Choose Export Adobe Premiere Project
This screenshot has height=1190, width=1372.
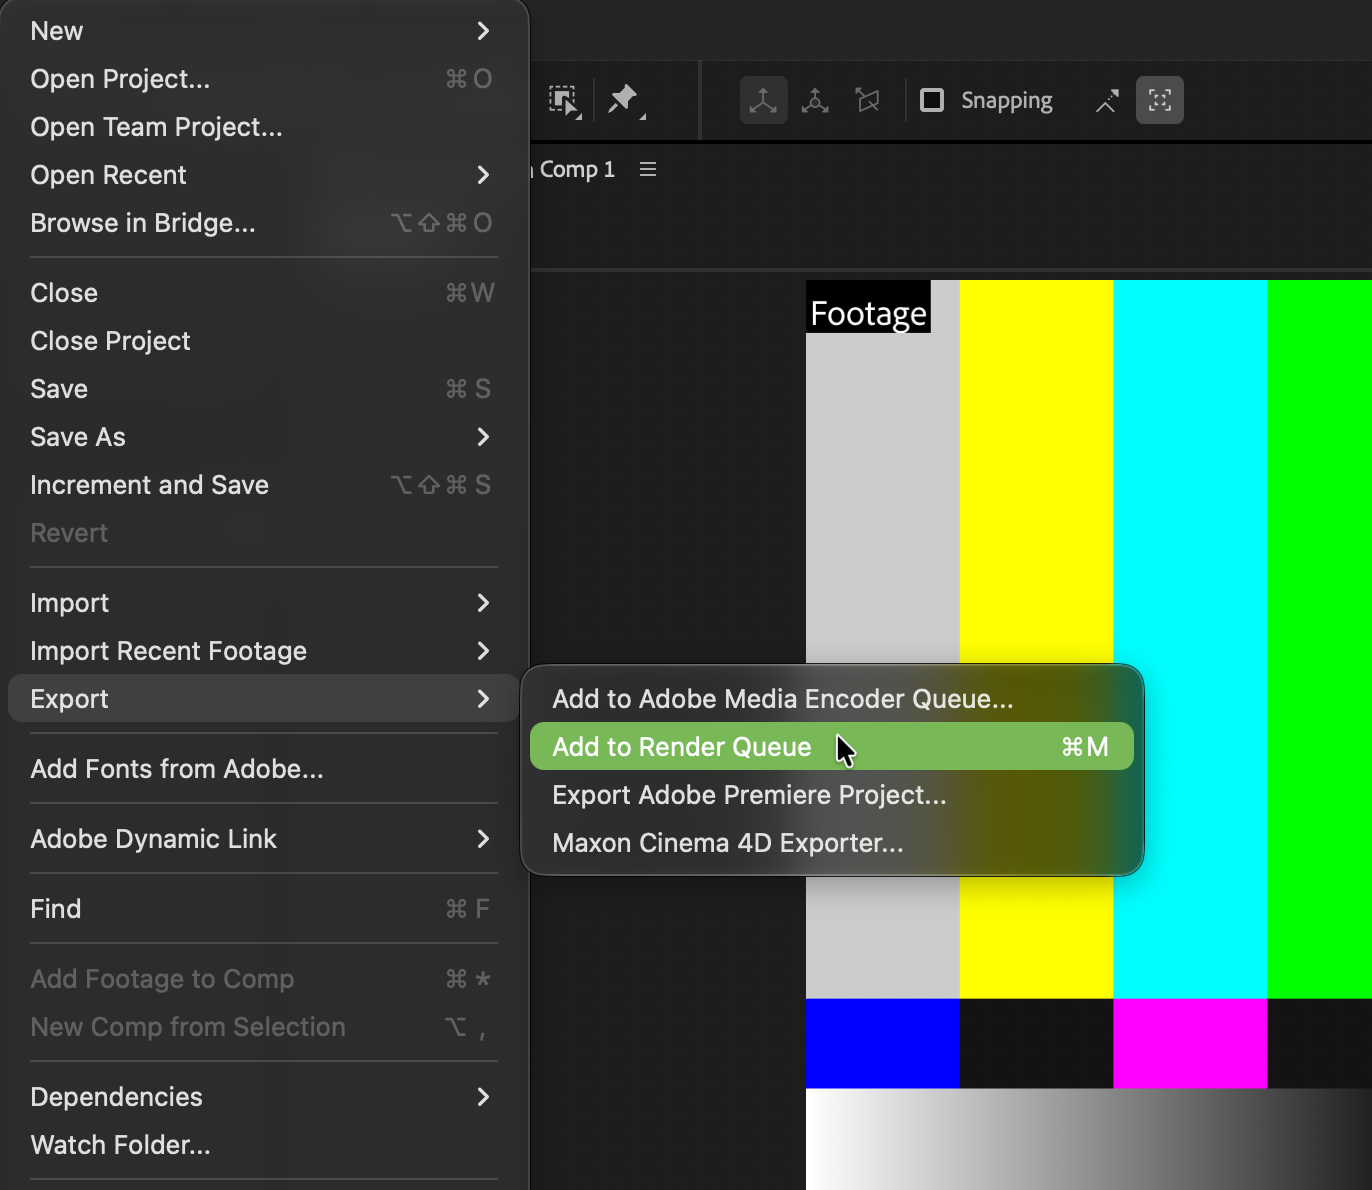832,795
